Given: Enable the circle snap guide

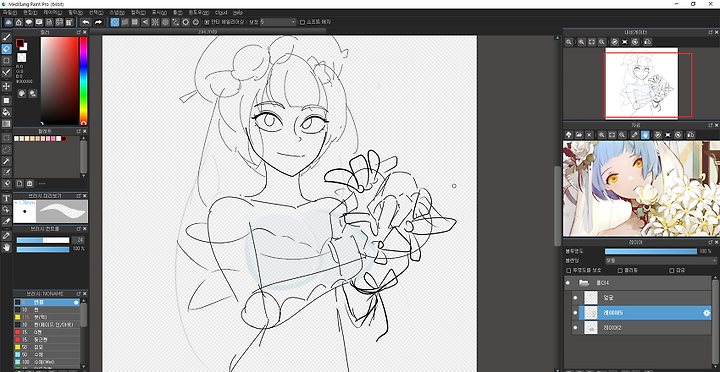Looking at the screenshot, I should point(165,22).
